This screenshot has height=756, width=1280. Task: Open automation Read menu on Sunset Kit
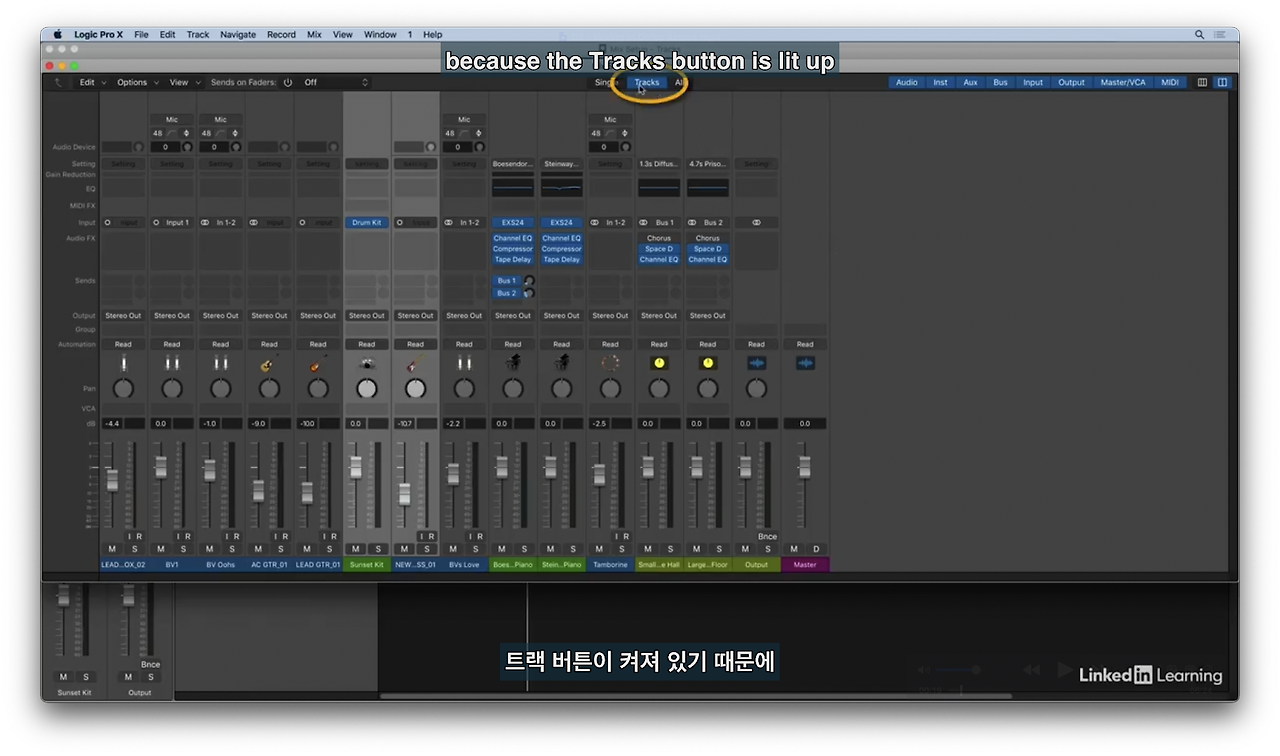coord(367,344)
